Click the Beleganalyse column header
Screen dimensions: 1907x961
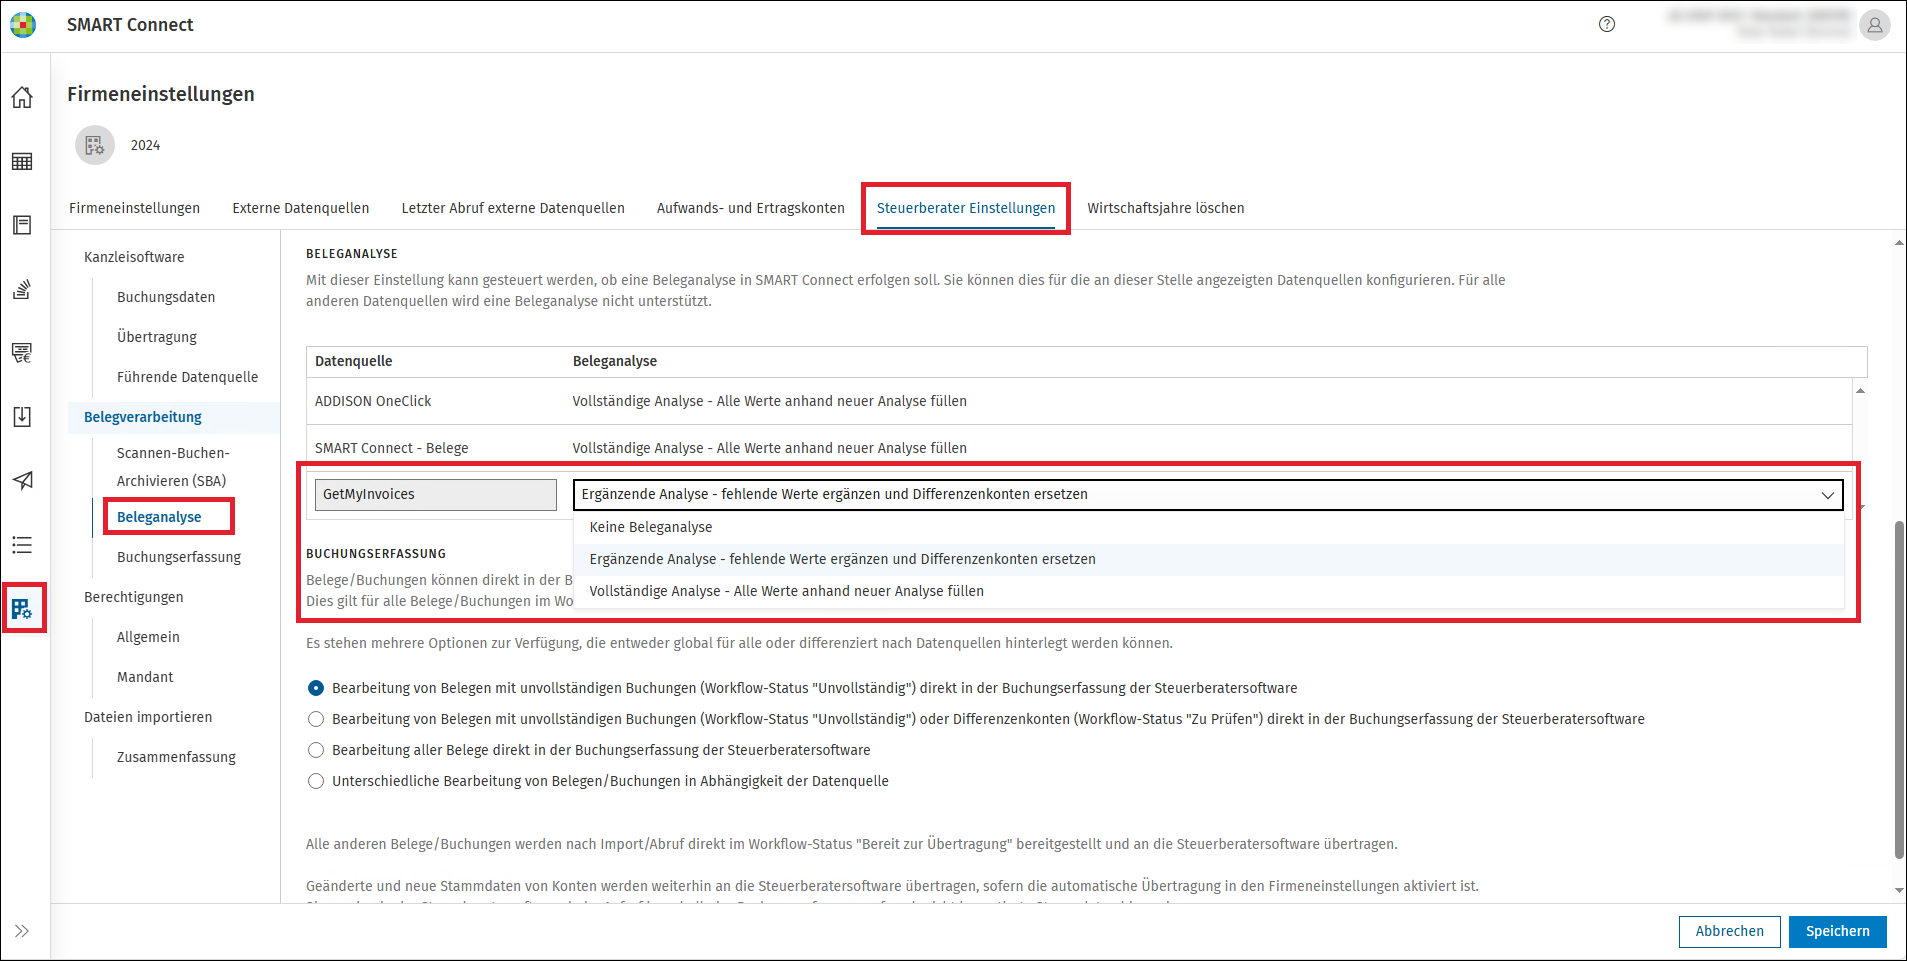tap(615, 361)
